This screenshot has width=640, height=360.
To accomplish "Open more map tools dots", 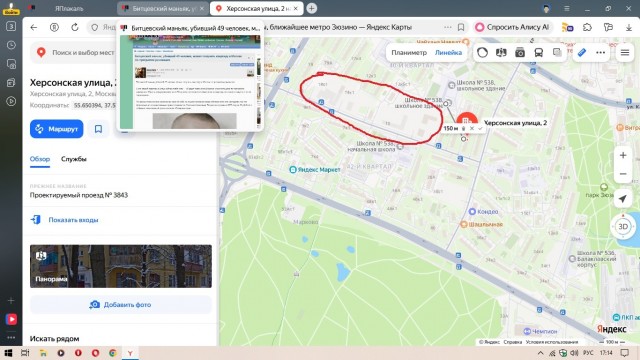I will coord(600,53).
